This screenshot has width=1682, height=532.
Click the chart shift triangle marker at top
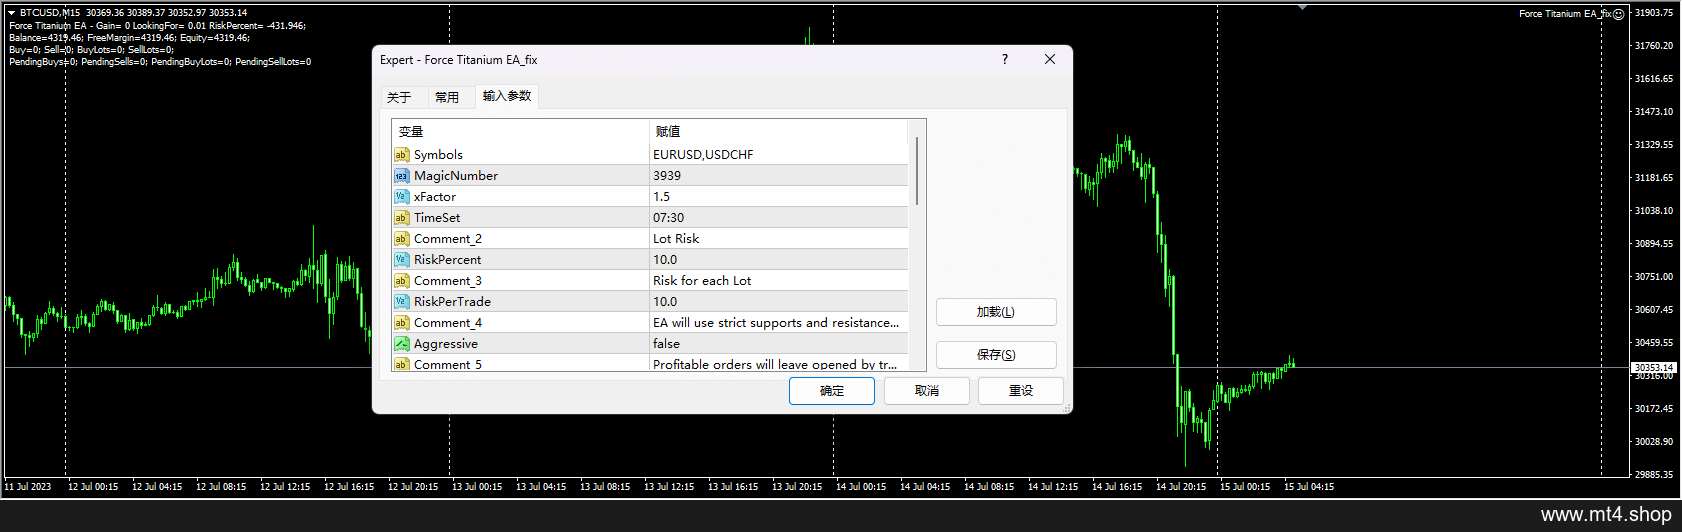1302,7
